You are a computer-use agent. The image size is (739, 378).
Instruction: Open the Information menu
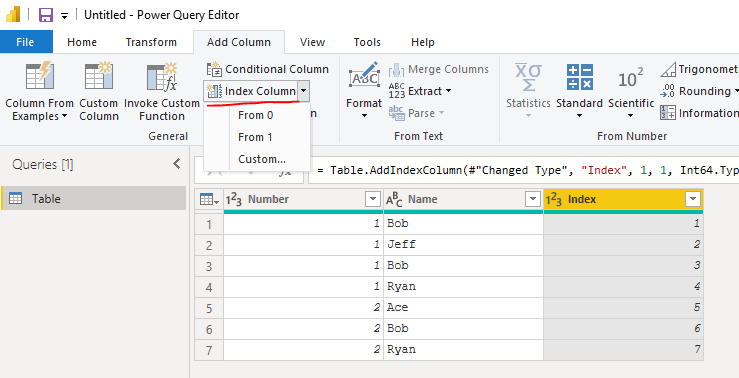(x=699, y=113)
